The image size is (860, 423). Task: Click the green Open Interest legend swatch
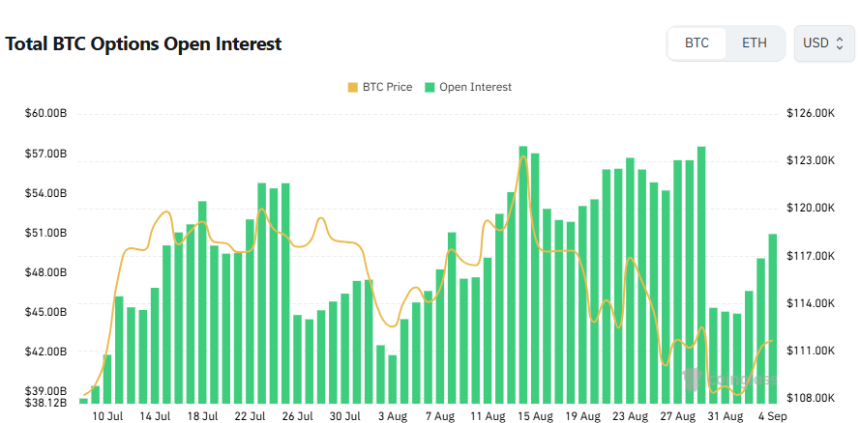[430, 87]
